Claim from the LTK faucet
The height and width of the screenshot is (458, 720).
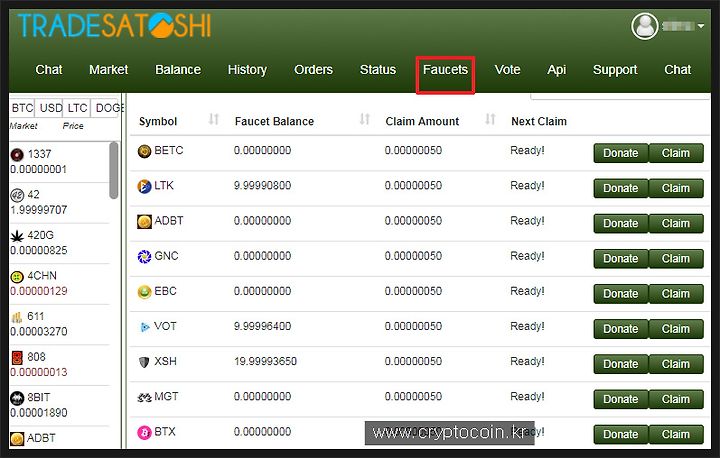pyautogui.click(x=676, y=188)
